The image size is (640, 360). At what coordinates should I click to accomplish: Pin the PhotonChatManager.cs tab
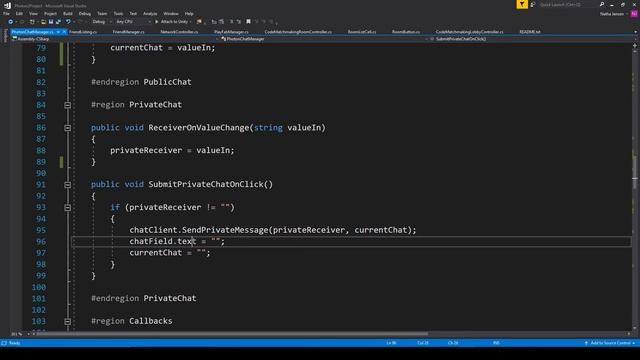pos(58,32)
